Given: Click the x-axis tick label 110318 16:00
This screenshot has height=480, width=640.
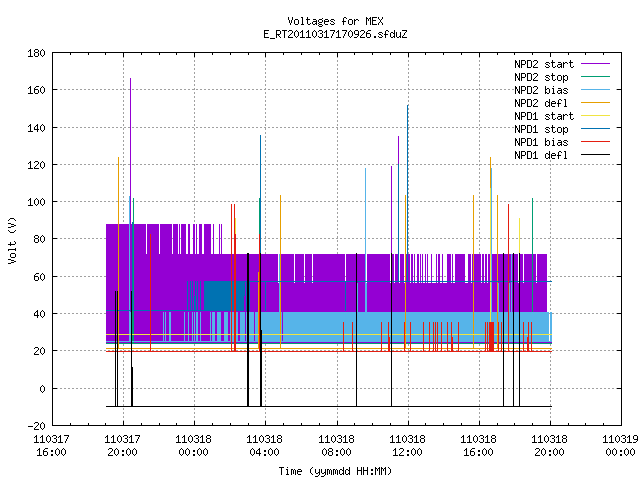Looking at the screenshot, I should click(478, 446).
